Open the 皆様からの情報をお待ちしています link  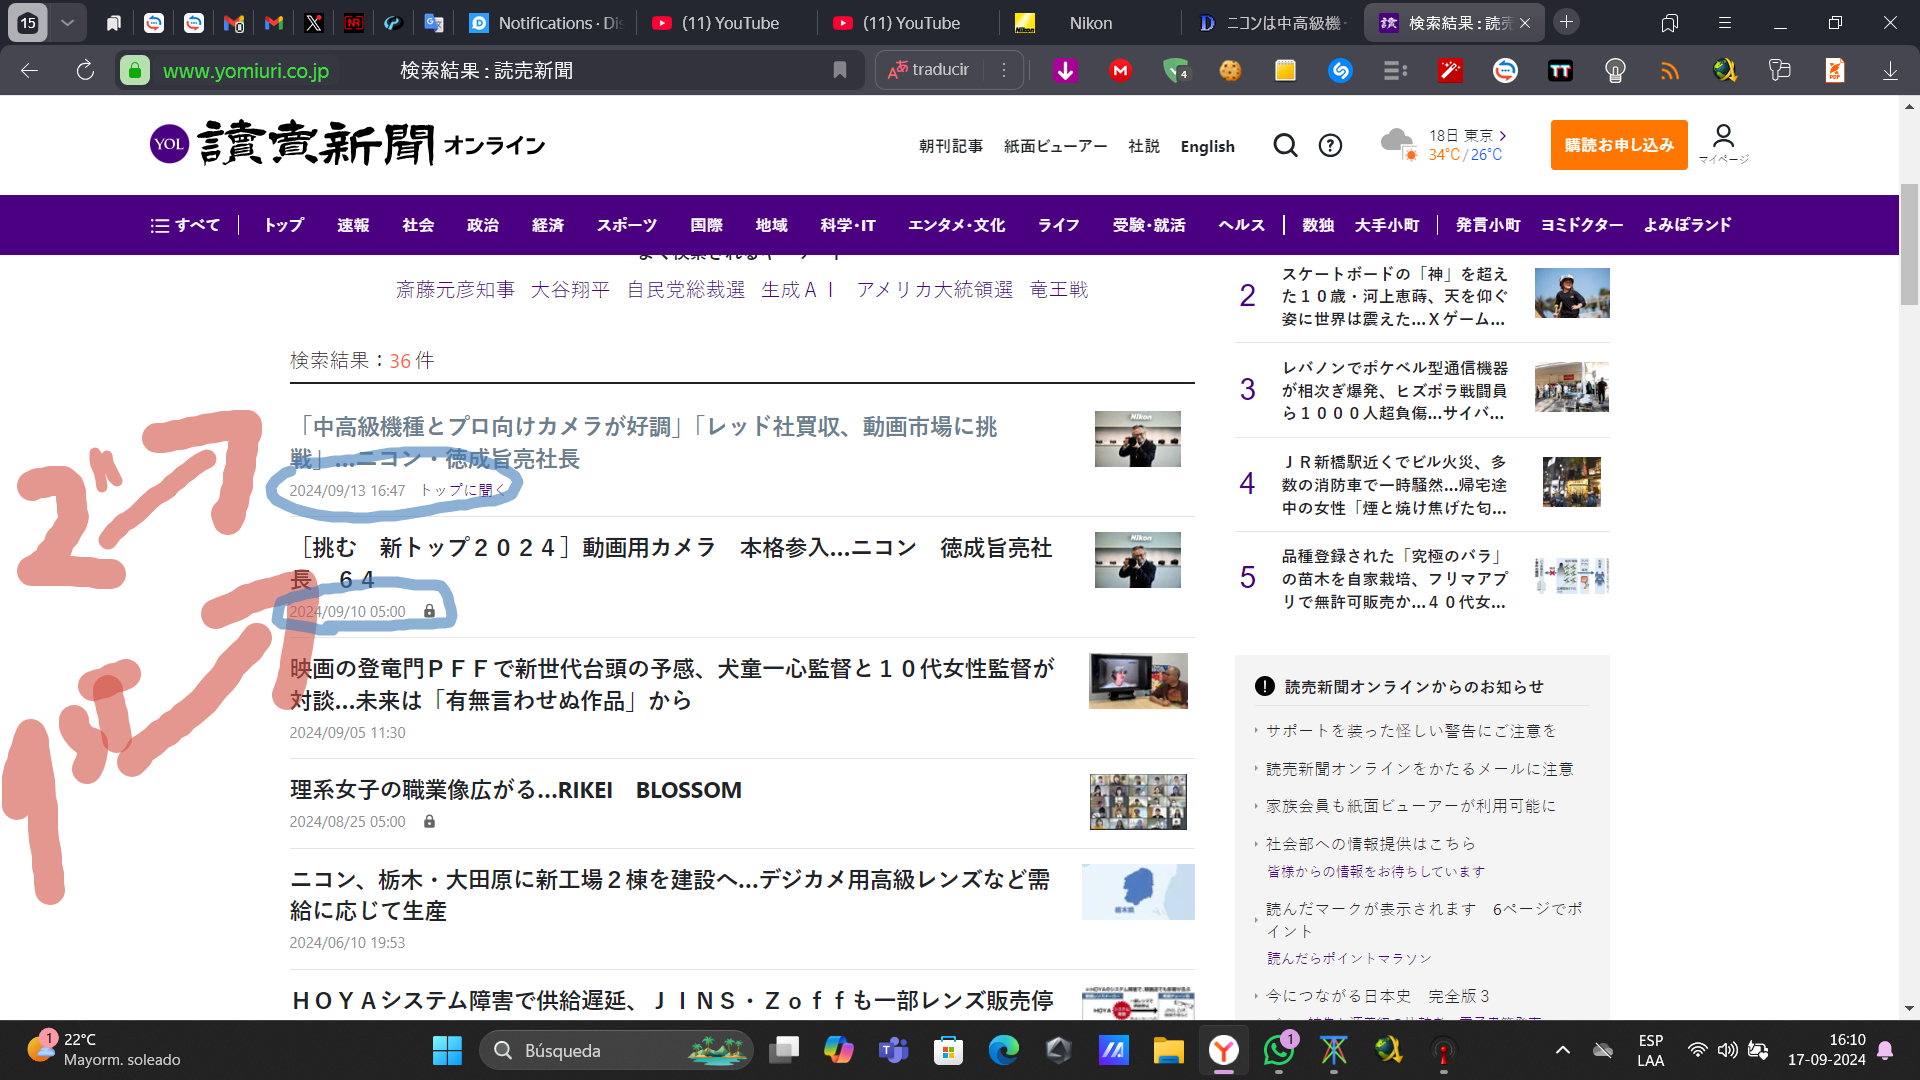1376,872
